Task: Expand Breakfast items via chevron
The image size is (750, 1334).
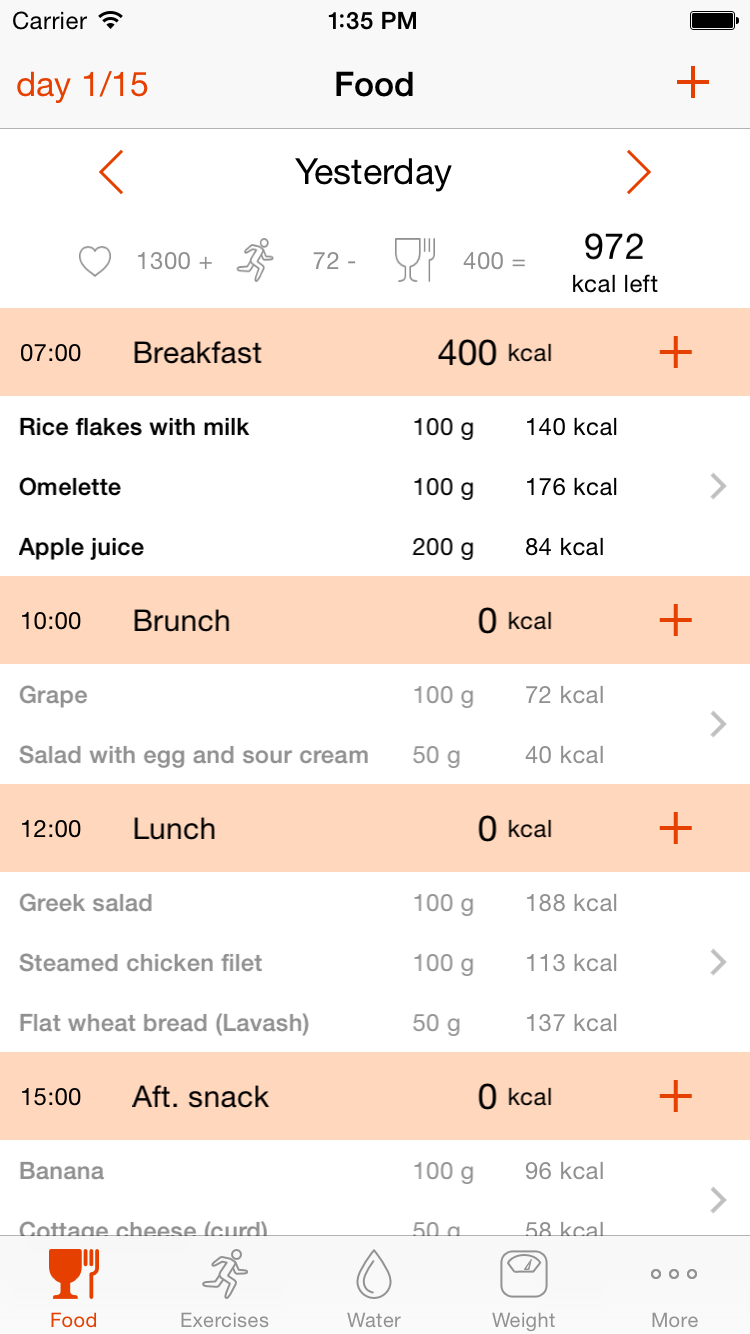Action: click(x=717, y=487)
